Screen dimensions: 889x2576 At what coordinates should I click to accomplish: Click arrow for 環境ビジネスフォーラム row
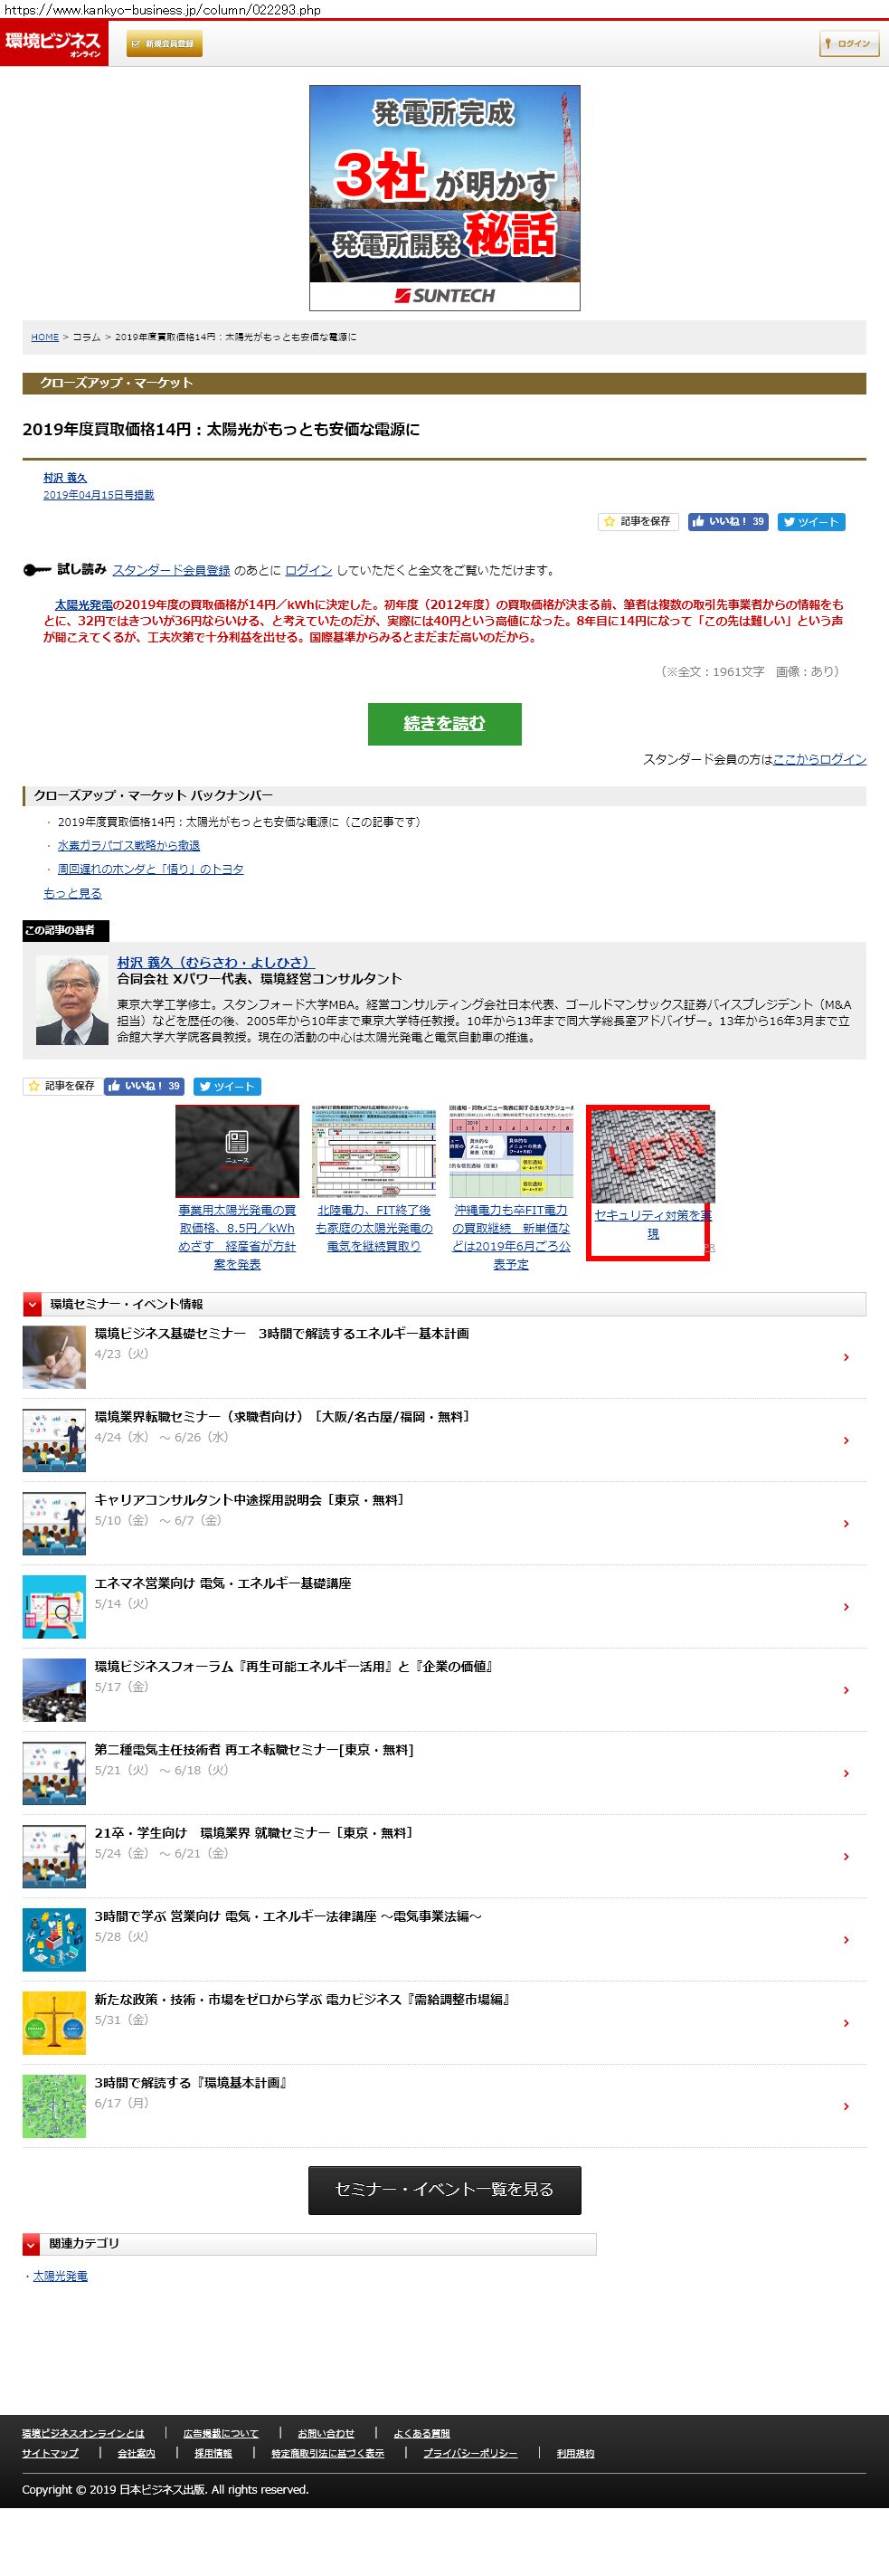(x=846, y=1690)
